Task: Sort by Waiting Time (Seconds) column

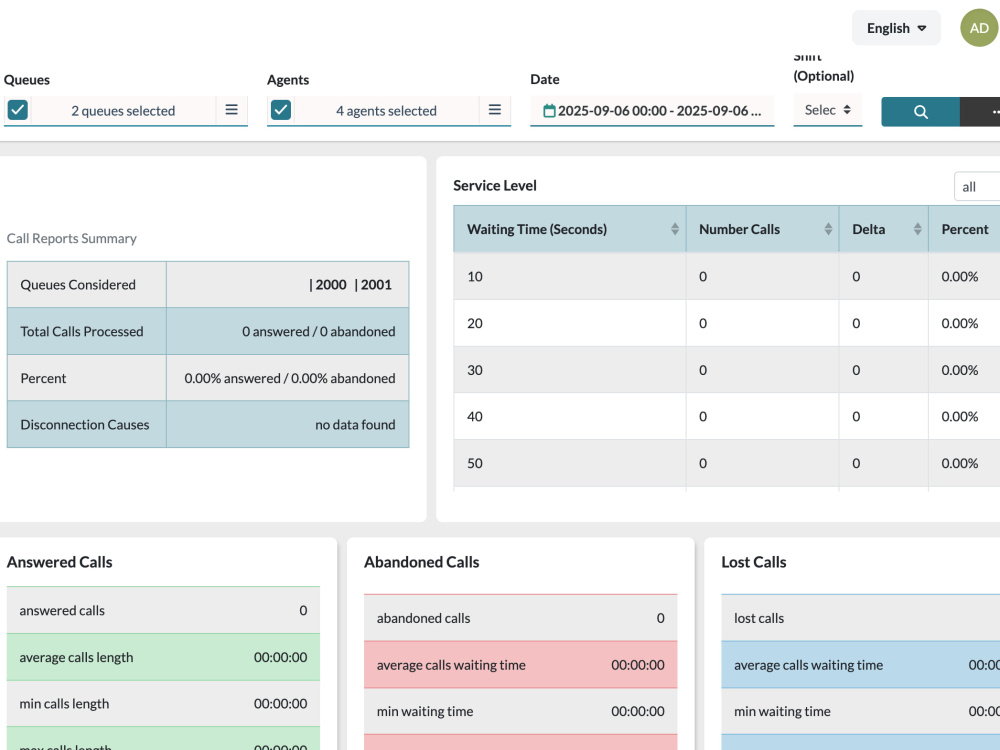Action: point(570,229)
